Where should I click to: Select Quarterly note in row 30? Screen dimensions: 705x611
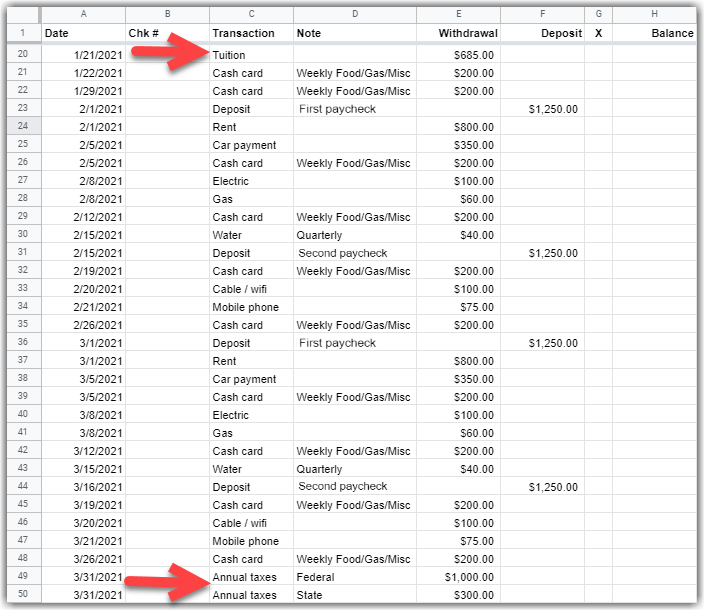click(x=355, y=235)
